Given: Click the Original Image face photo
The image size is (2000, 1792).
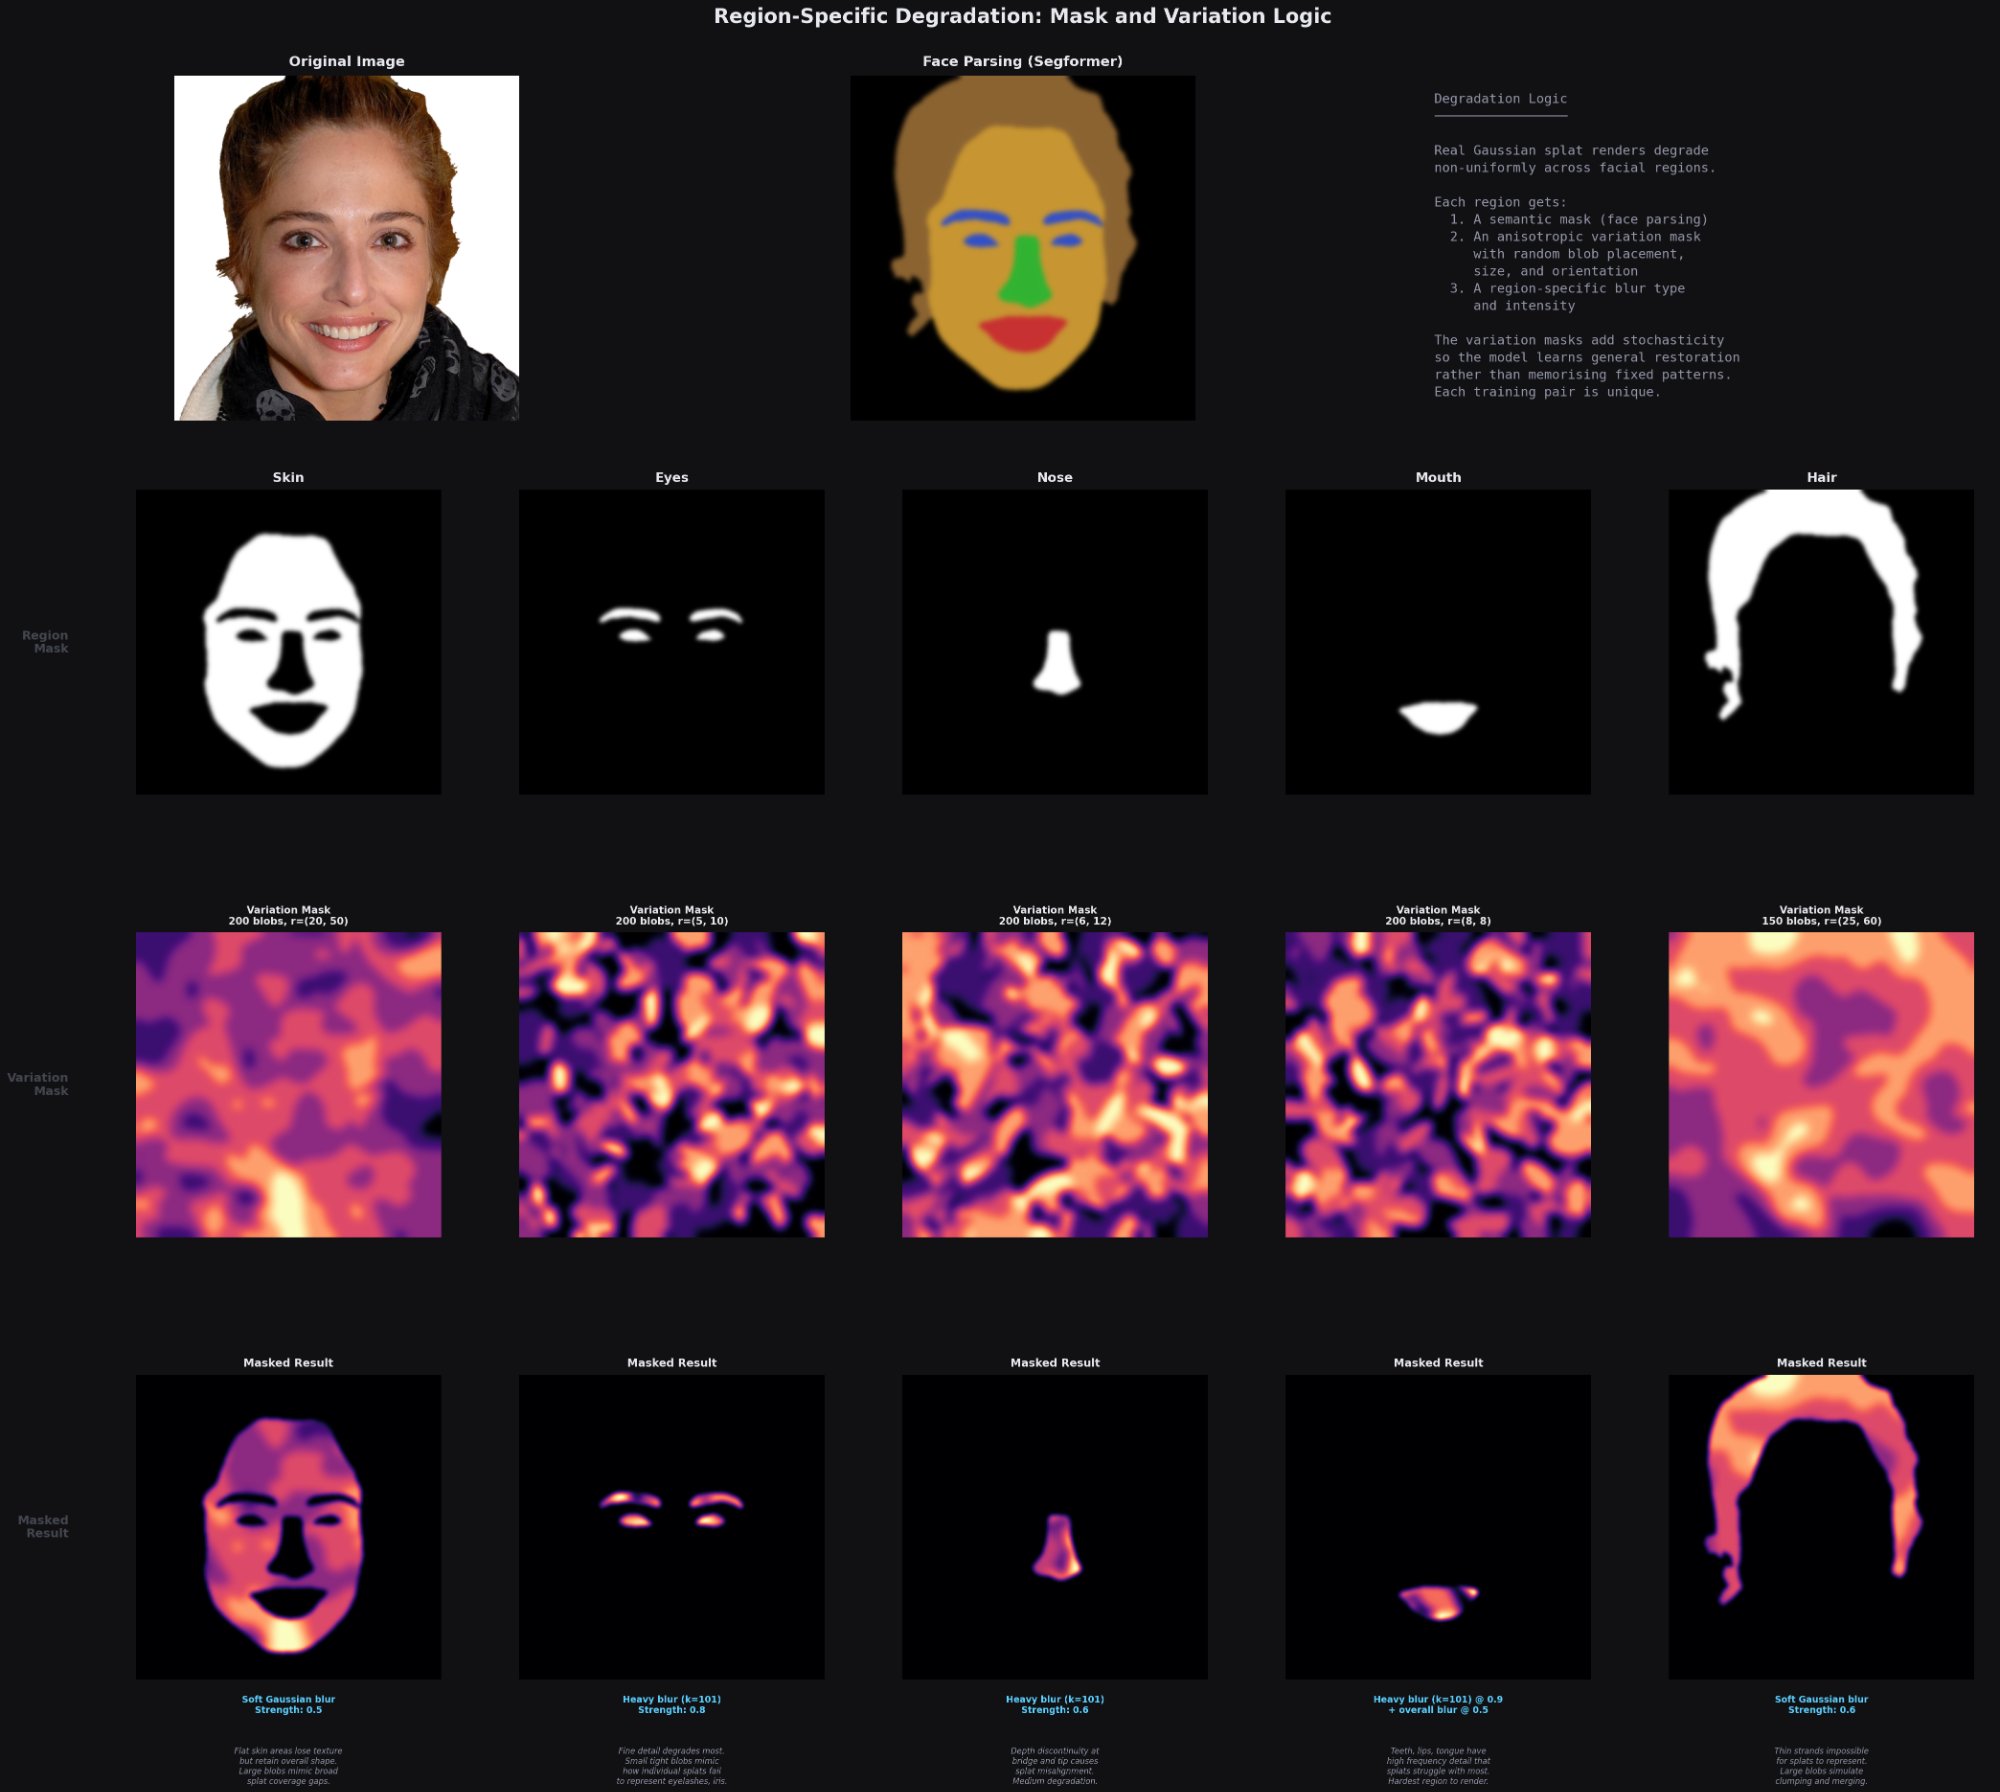Looking at the screenshot, I should [x=346, y=248].
